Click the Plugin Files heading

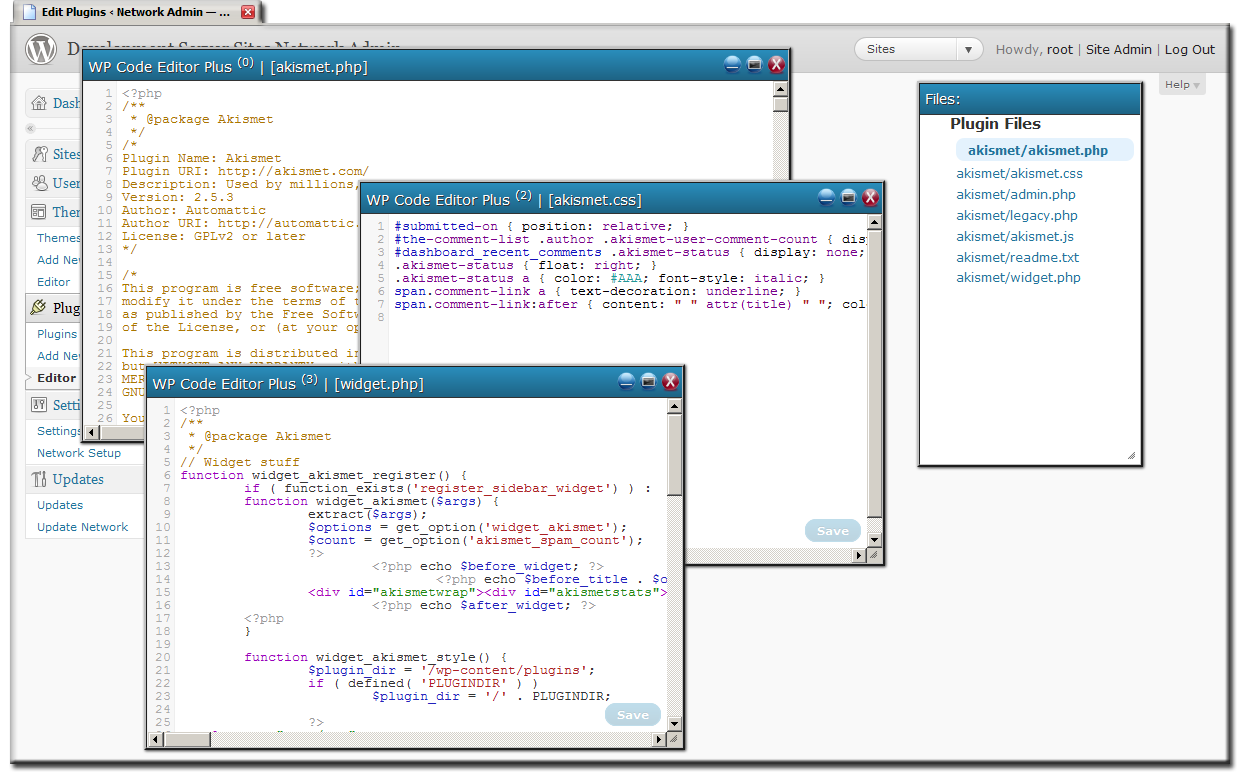pyautogui.click(x=995, y=124)
